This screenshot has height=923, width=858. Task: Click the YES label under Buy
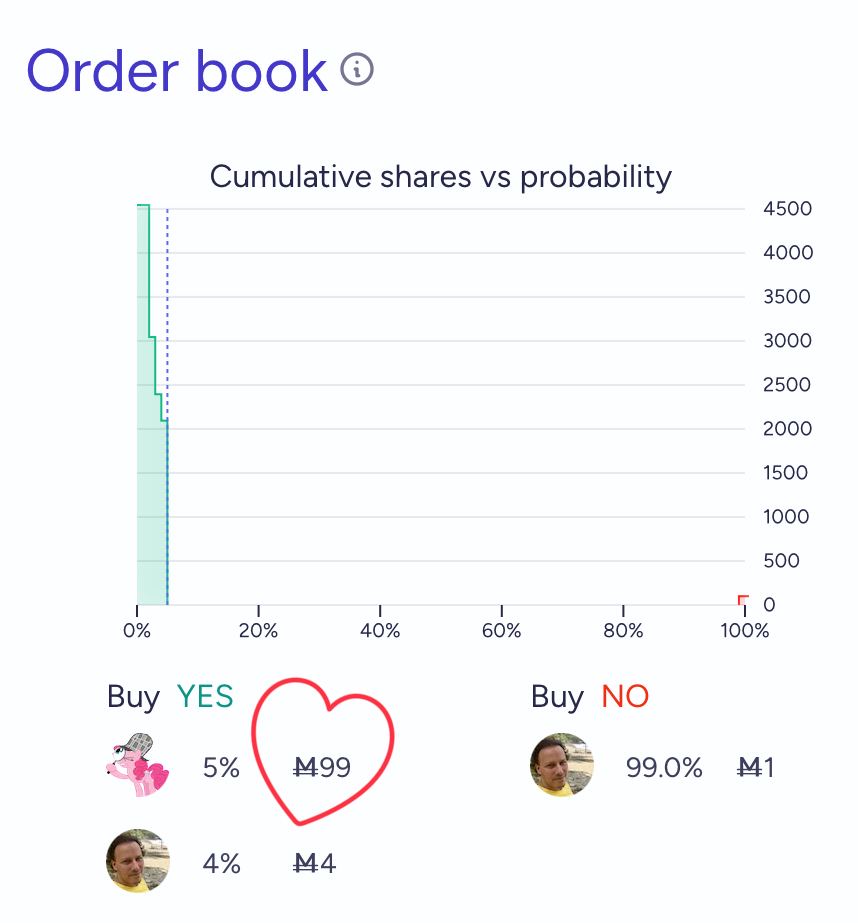point(205,696)
